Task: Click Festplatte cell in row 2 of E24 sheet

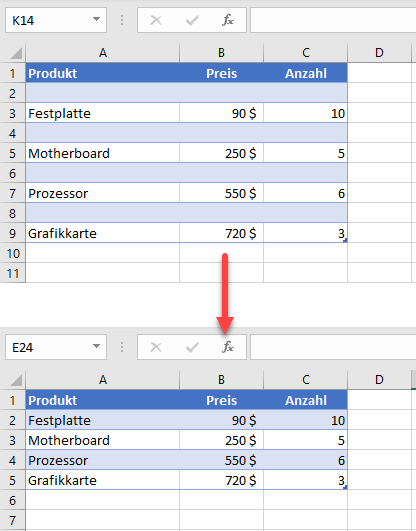Action: coord(103,420)
